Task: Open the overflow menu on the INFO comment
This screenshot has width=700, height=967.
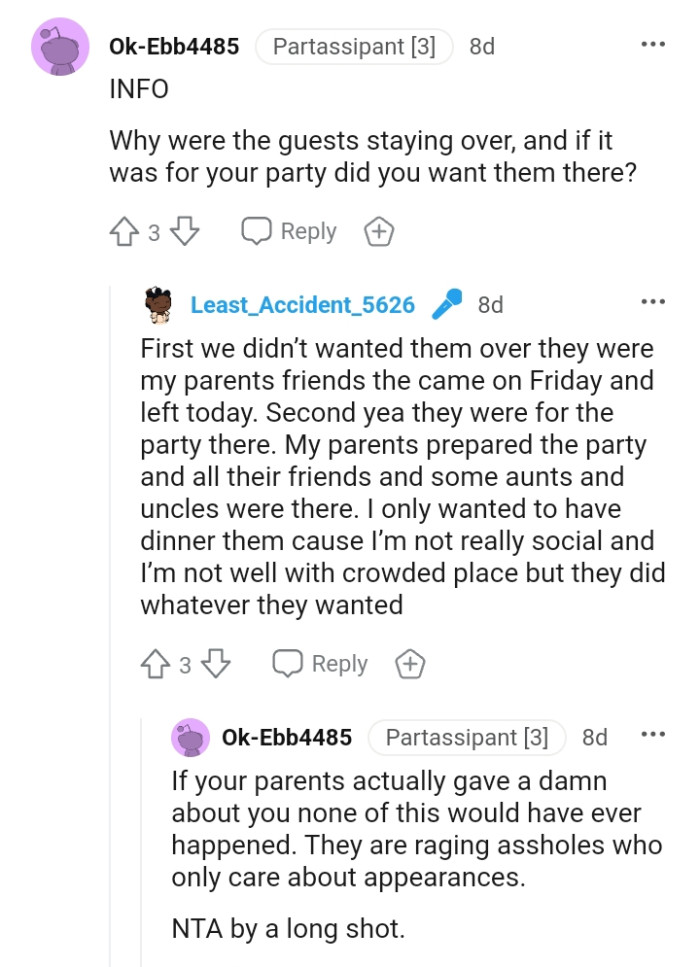Action: pyautogui.click(x=652, y=44)
